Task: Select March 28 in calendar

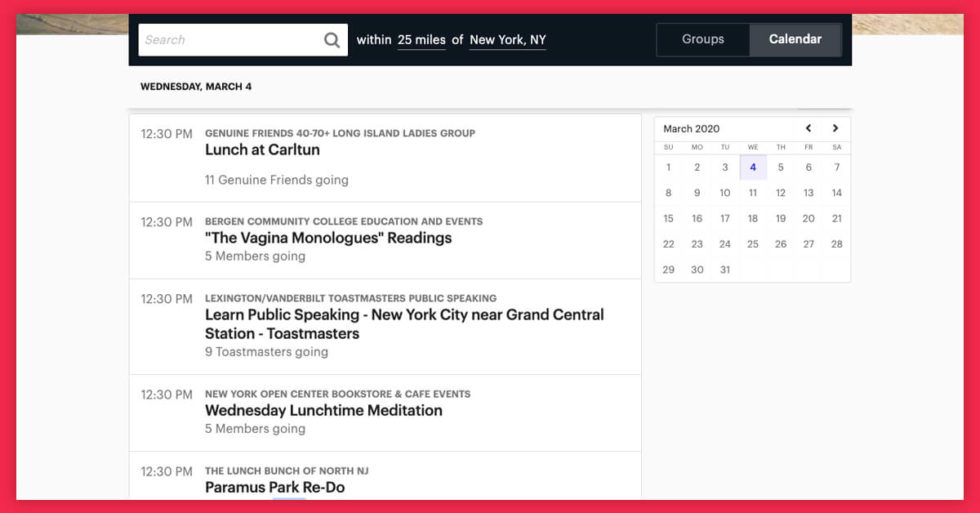Action: coord(837,244)
